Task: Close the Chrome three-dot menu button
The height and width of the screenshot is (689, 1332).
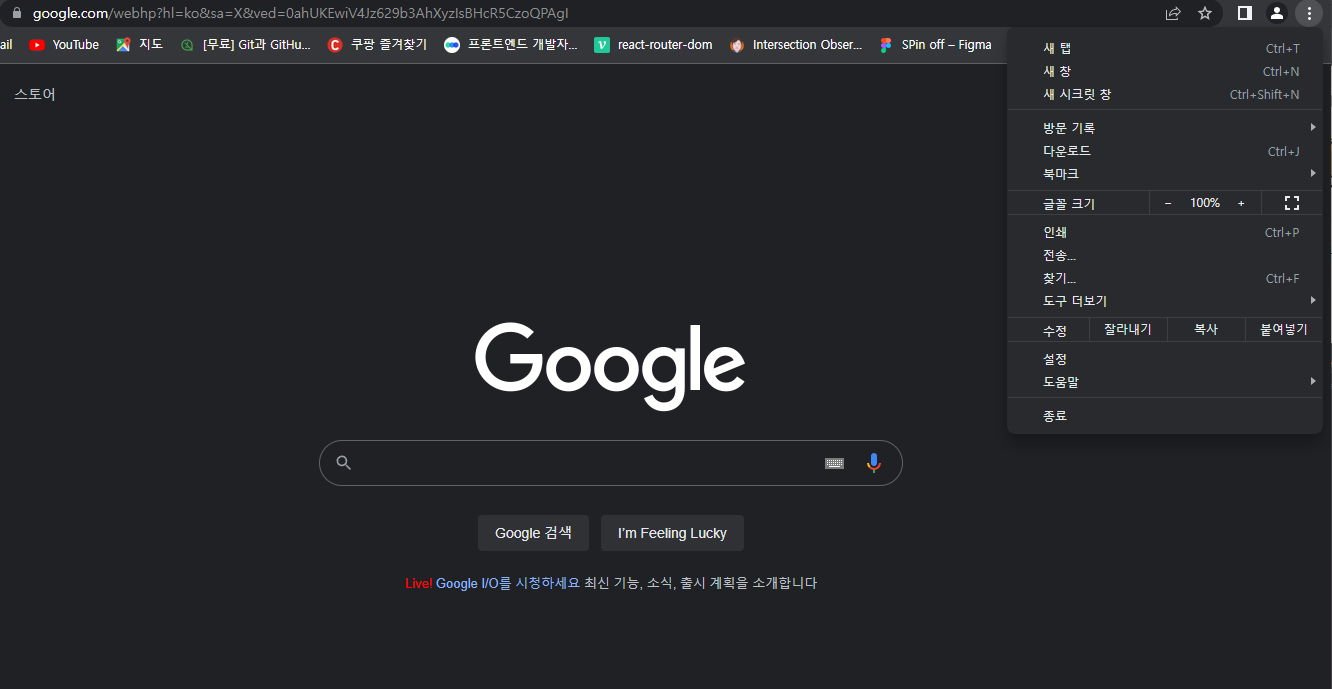Action: [x=1309, y=13]
